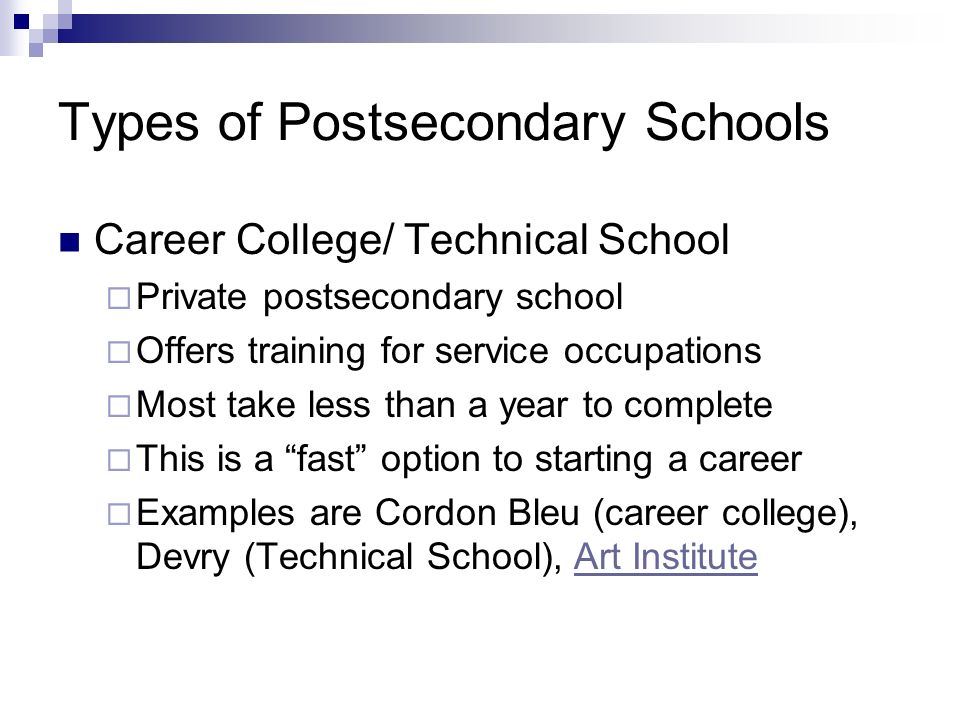Click hollow bullet before This is a fast option
Screen dimensions: 960x720
(x=119, y=460)
